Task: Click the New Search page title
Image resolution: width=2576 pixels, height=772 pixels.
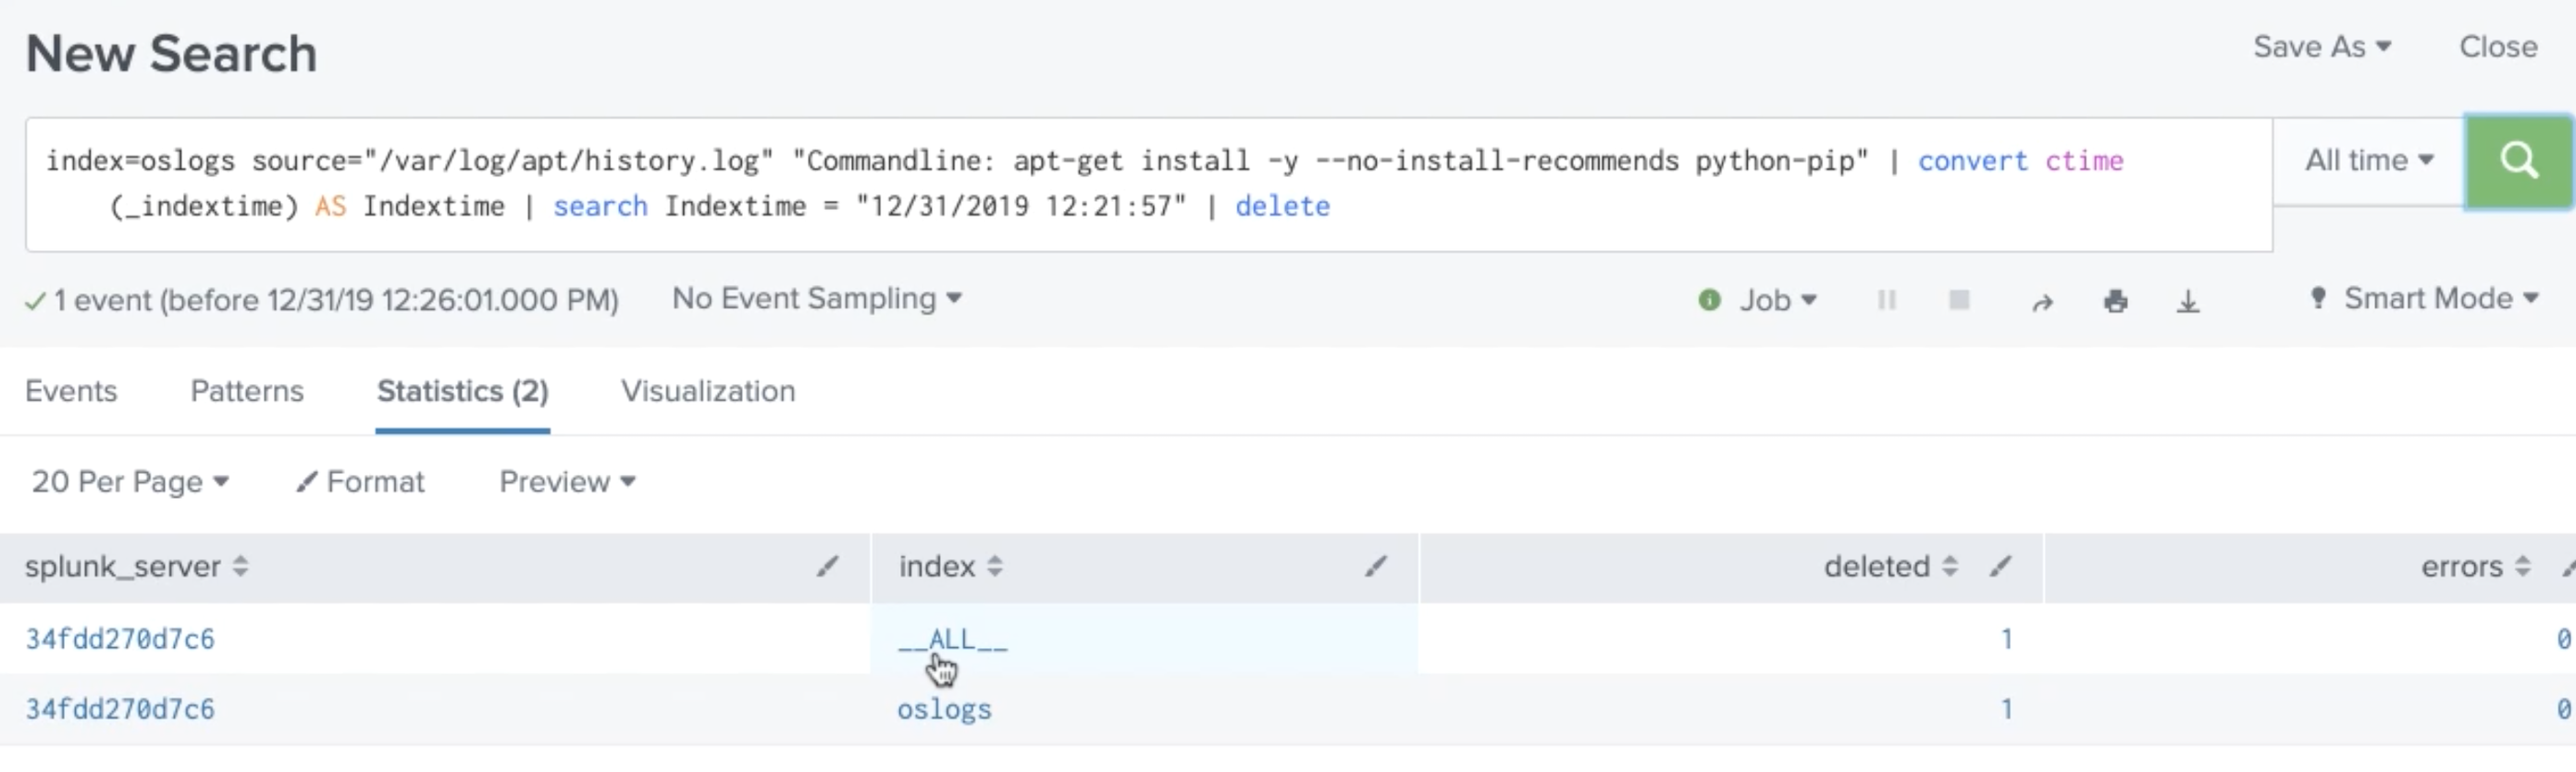Action: [x=171, y=53]
